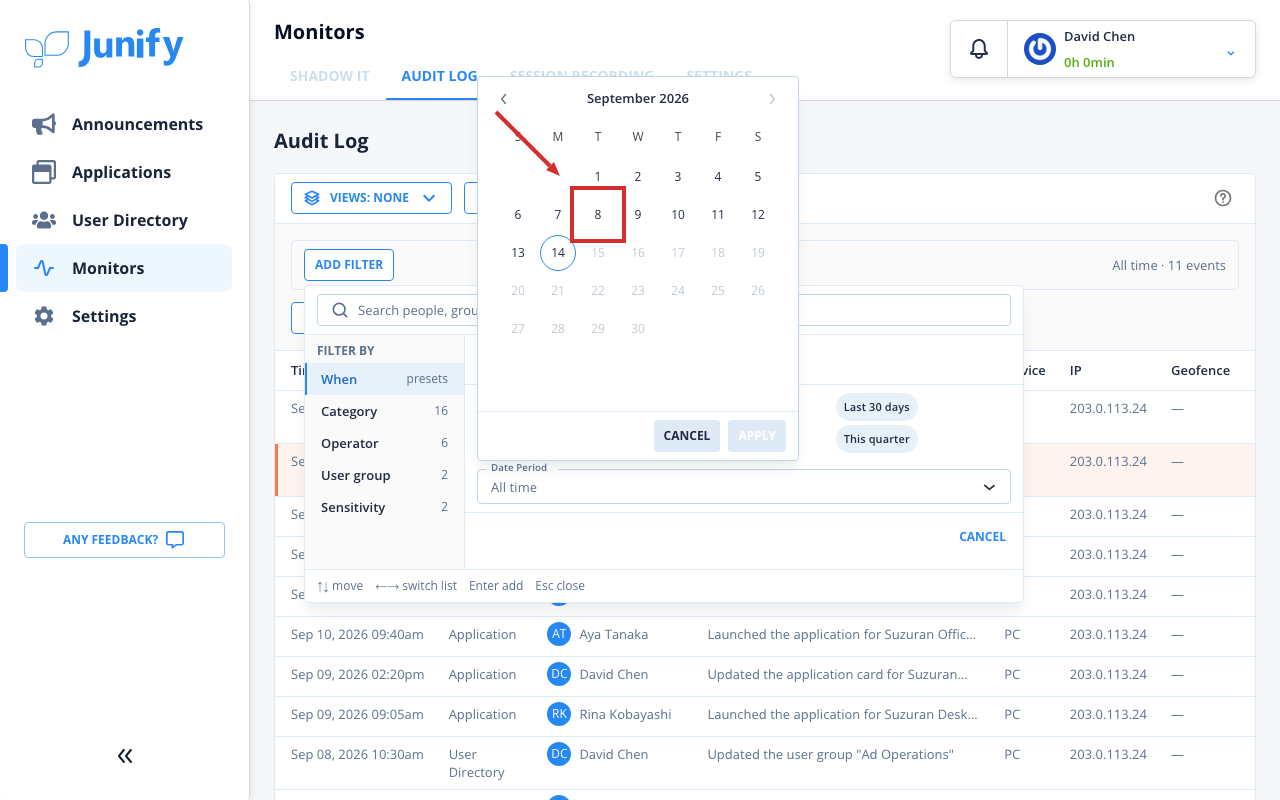This screenshot has height=800, width=1280.
Task: Select September 8 in calendar
Action: point(598,214)
